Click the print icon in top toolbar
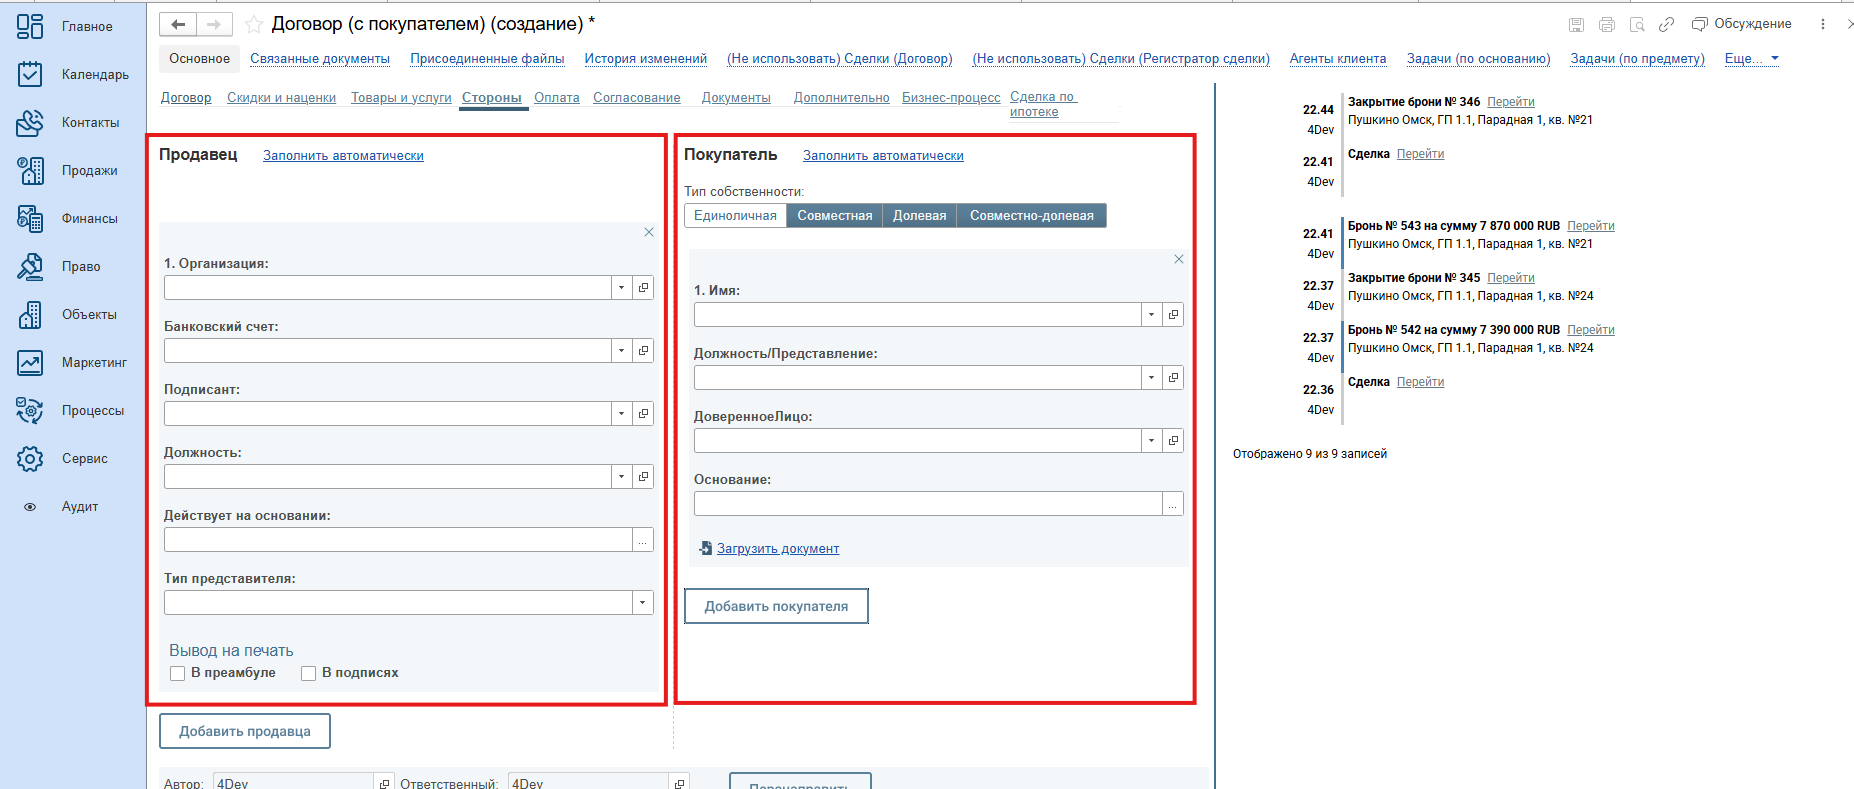 pyautogui.click(x=1606, y=24)
